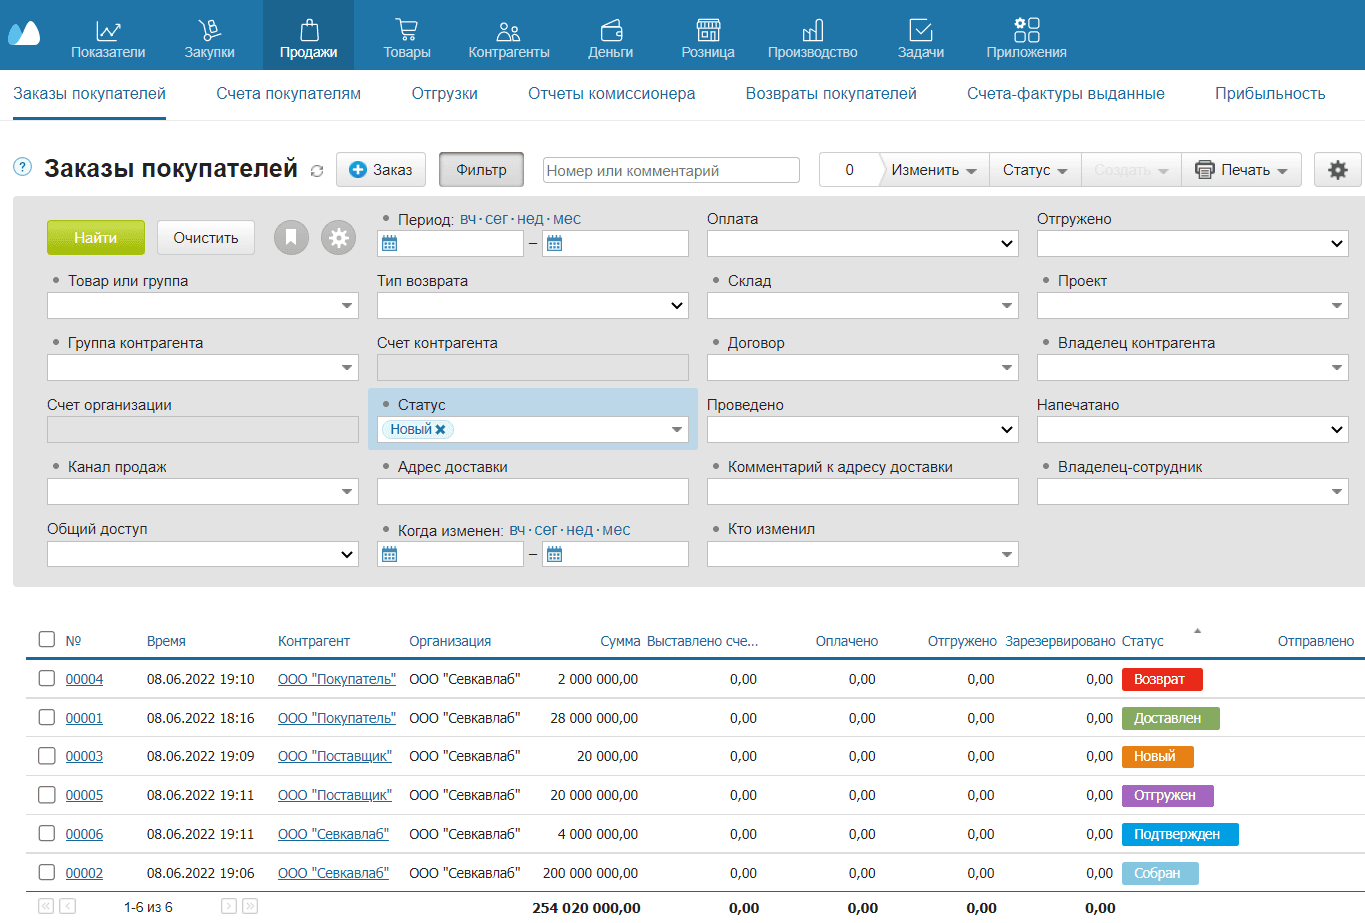Open the Изменить dropdown
Viewport: 1365px width, 923px height.
[932, 169]
